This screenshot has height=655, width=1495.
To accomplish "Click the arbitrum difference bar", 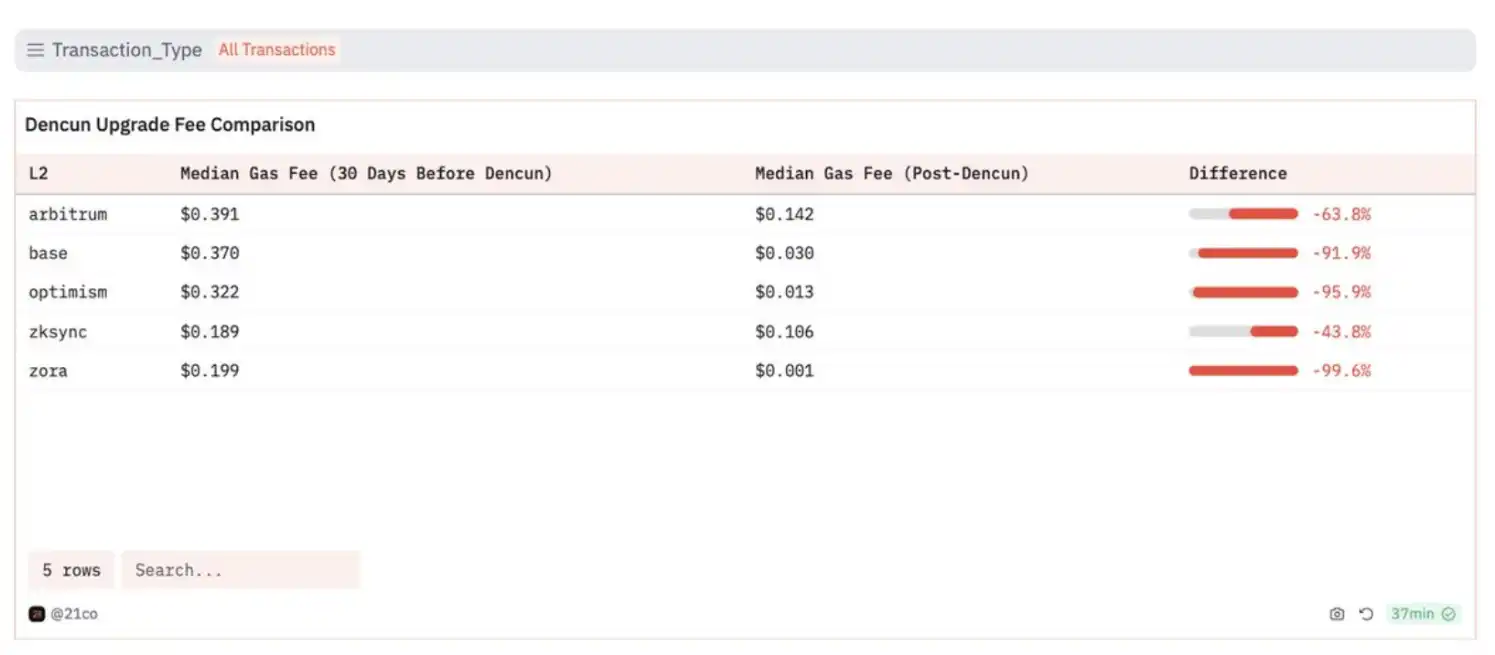I will click(1243, 214).
